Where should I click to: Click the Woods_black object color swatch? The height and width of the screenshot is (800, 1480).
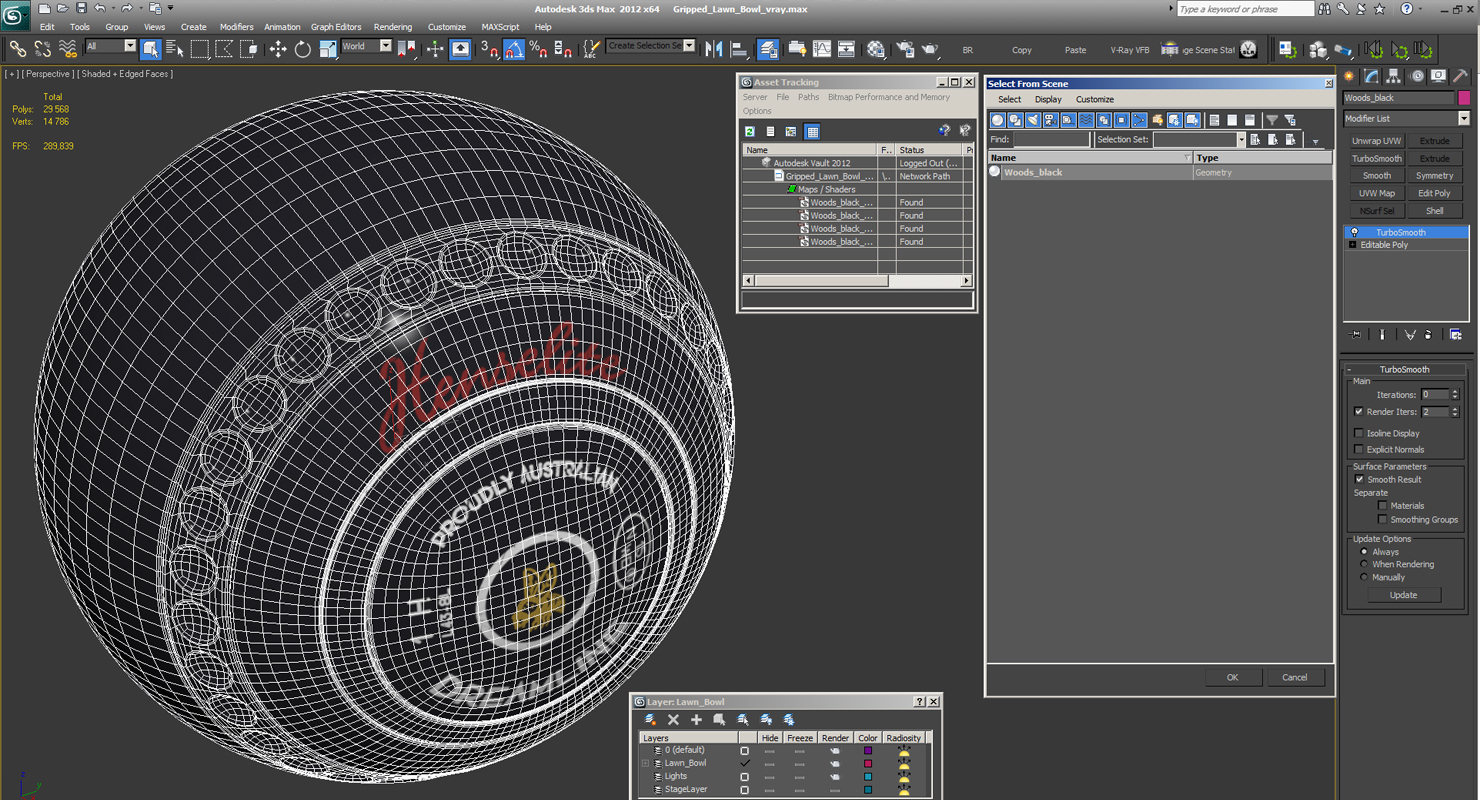tap(1464, 98)
